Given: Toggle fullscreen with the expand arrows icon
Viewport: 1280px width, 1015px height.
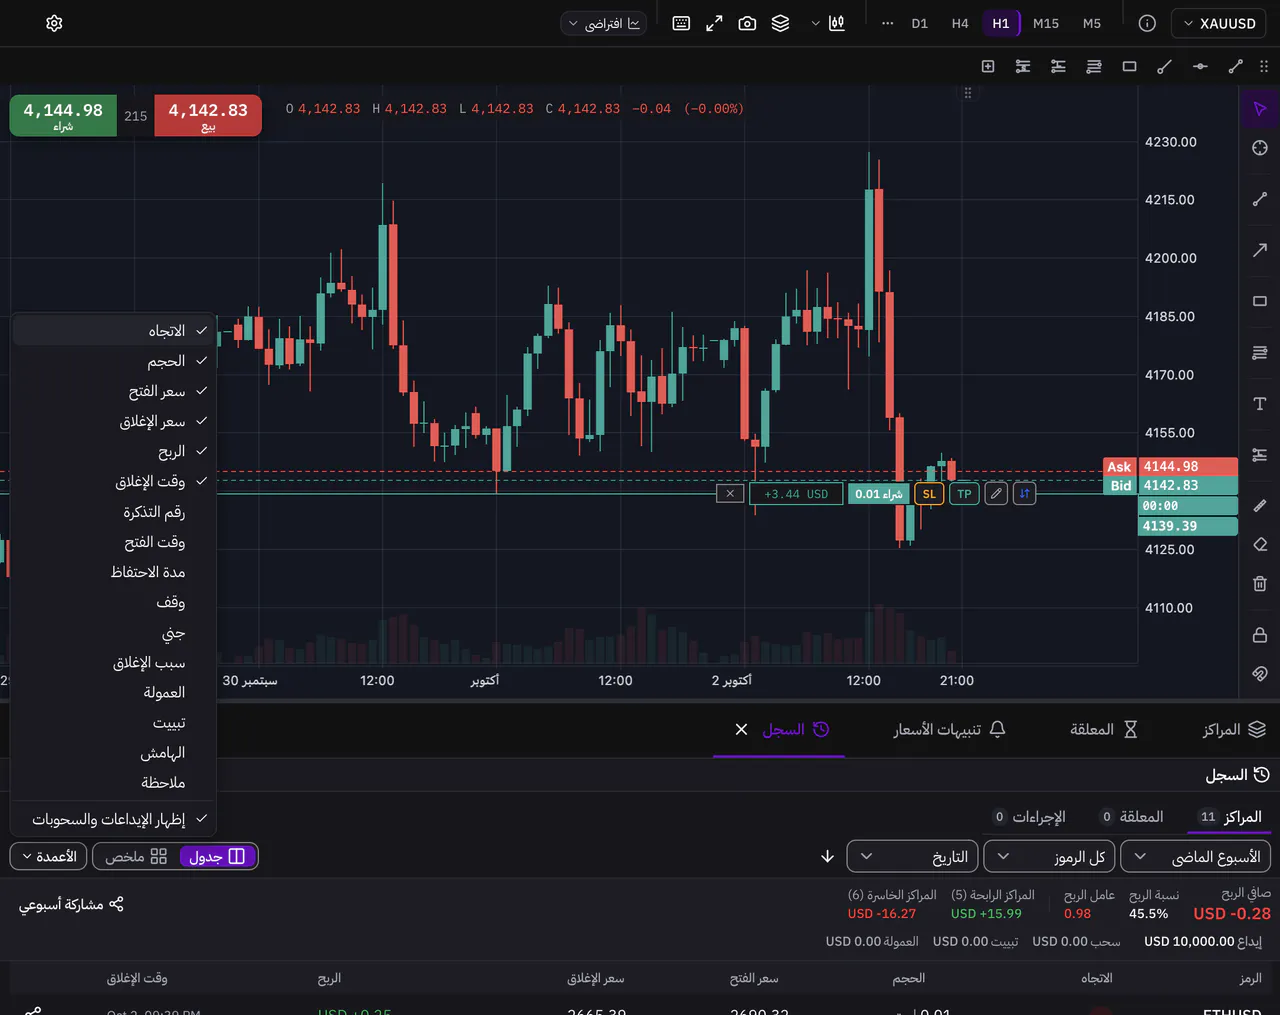Looking at the screenshot, I should click(x=714, y=23).
